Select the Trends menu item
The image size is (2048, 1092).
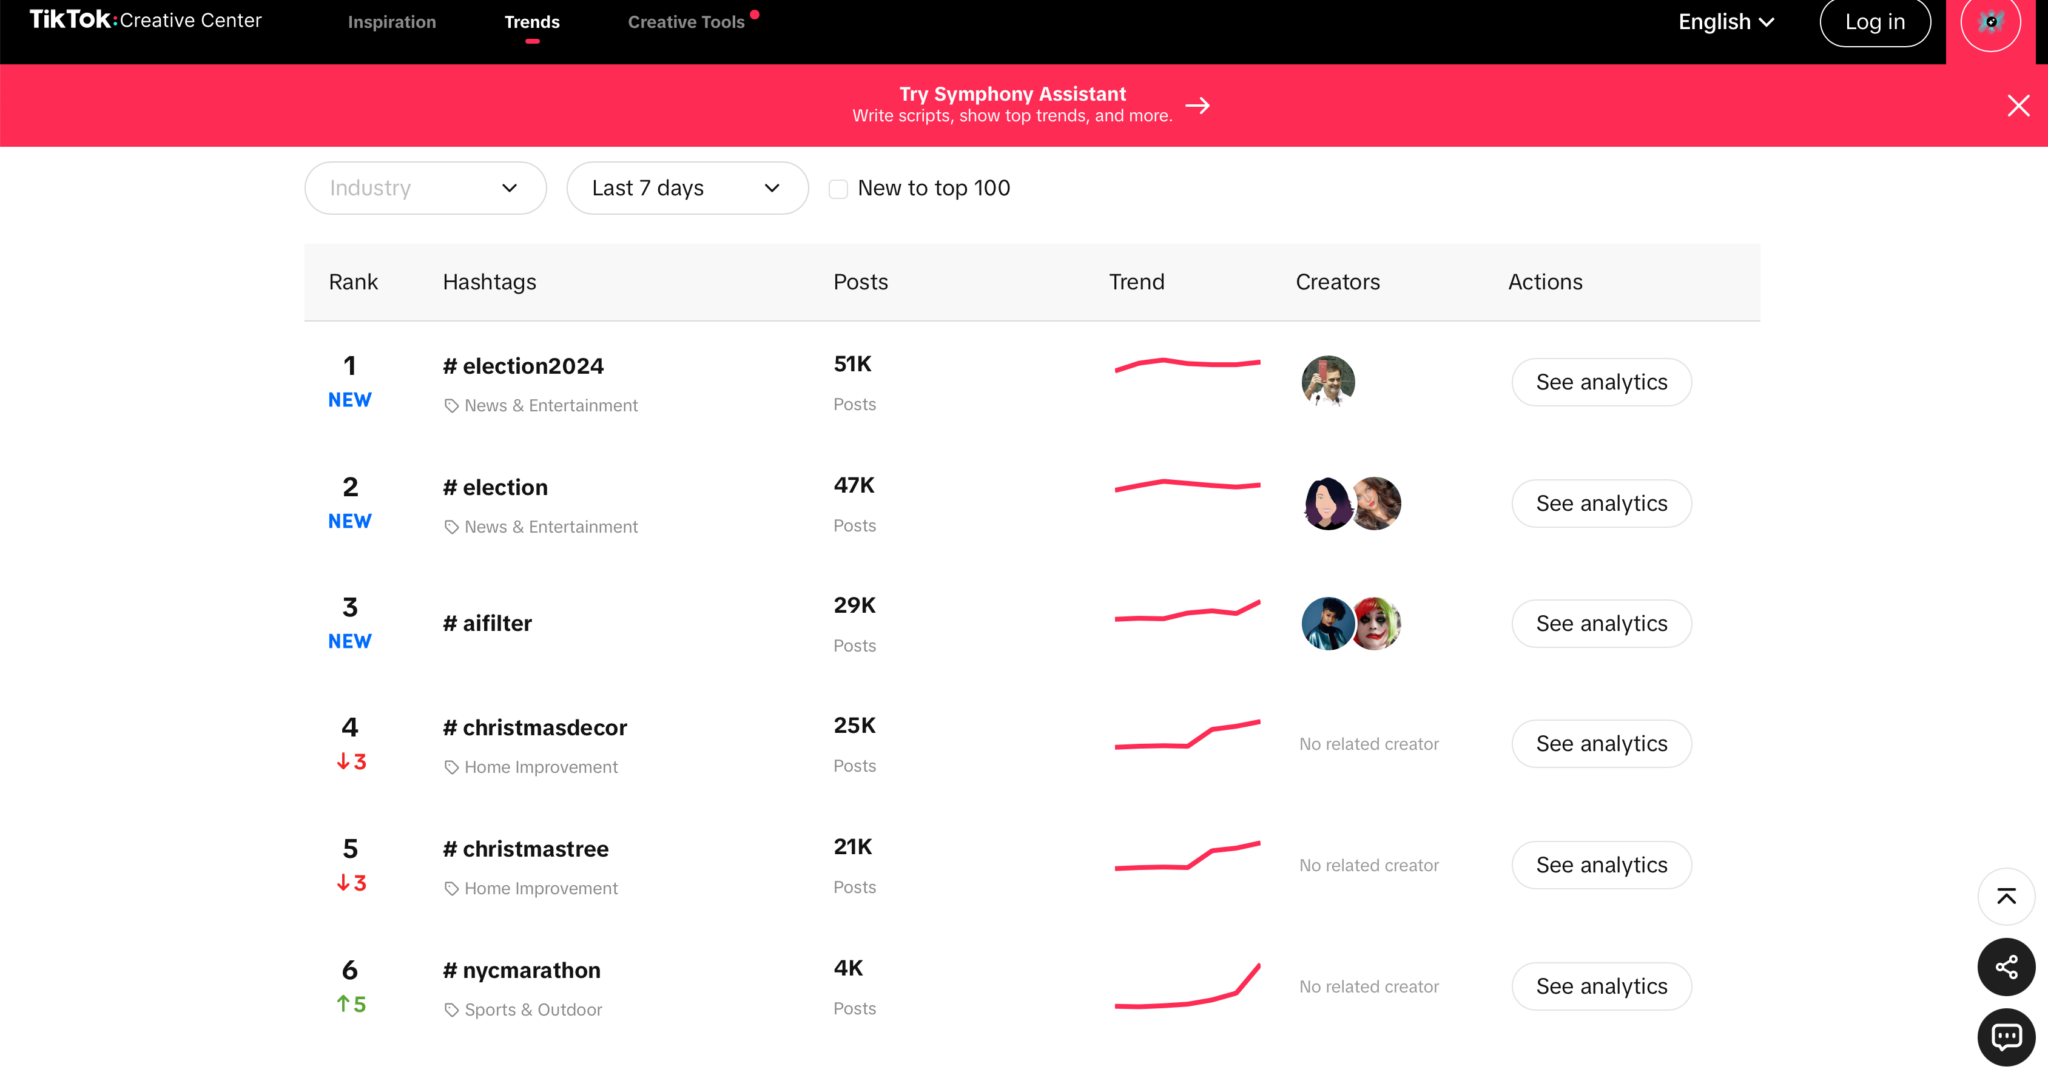[532, 21]
